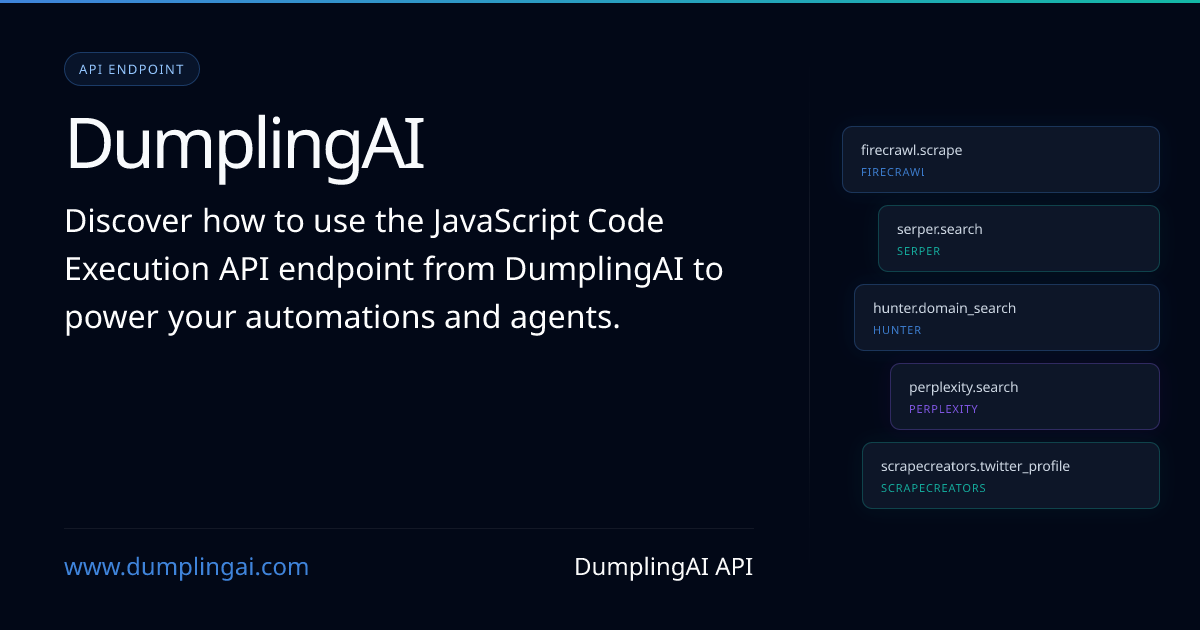Click the HUNTER provider label

click(x=897, y=330)
